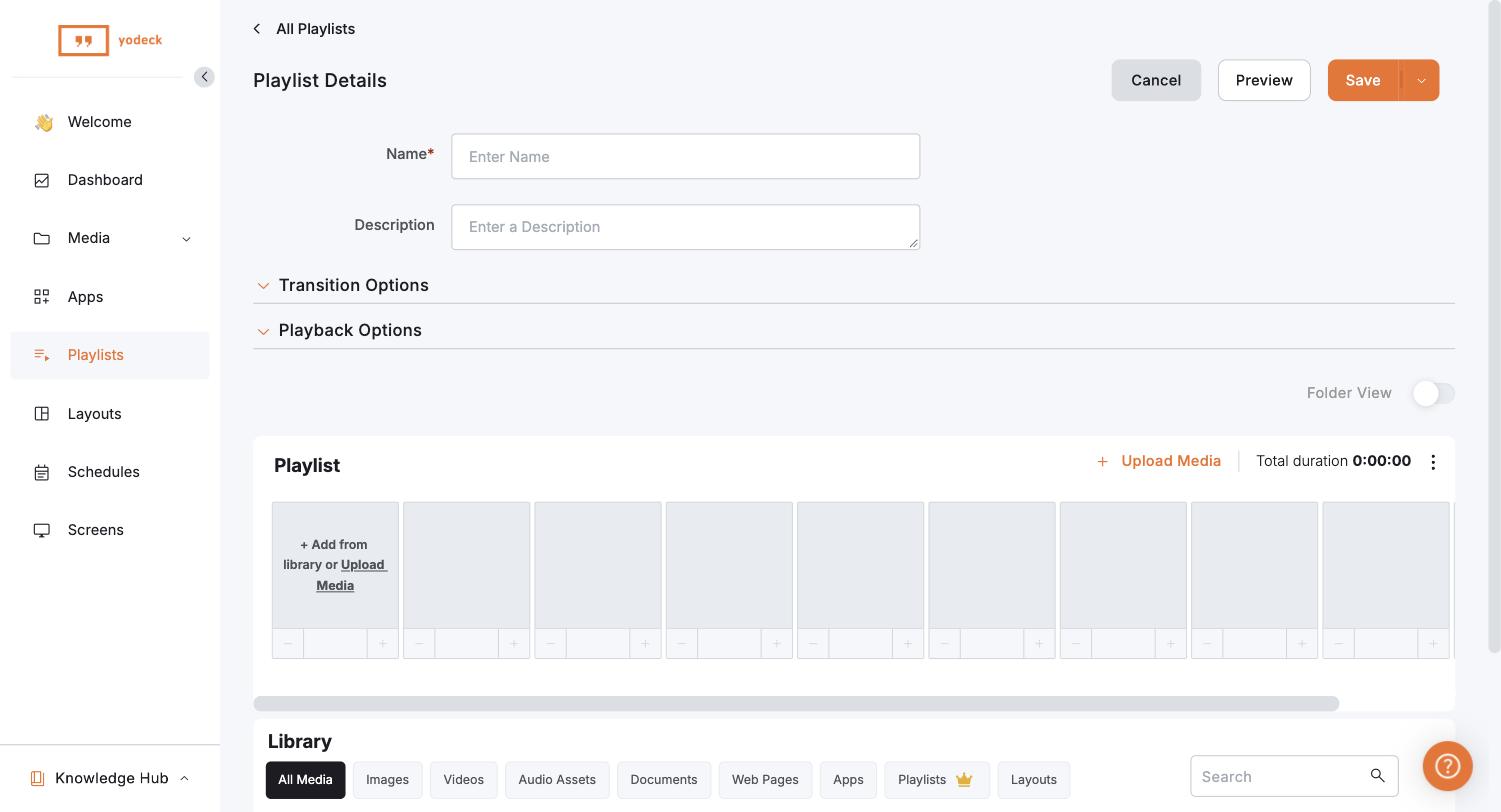Click the Knowledge Hub book icon
Screen dimensions: 1501x812
click(x=37, y=778)
